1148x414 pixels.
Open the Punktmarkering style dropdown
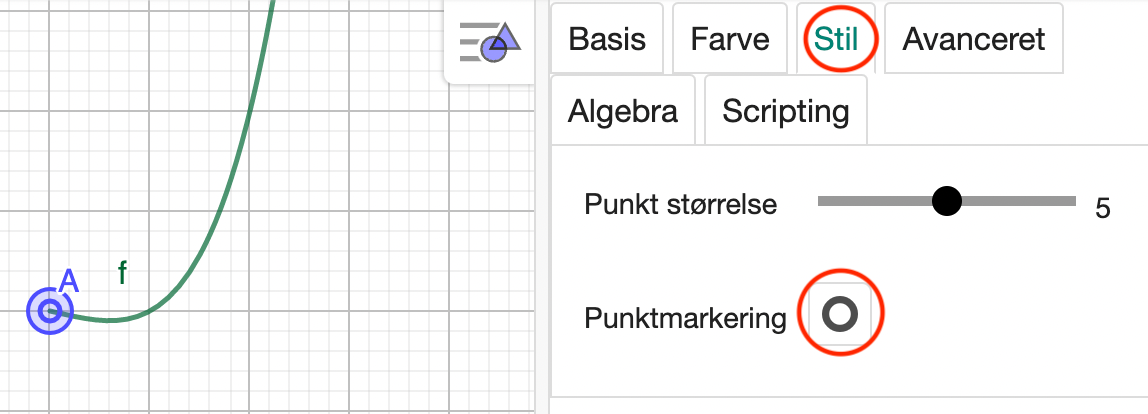(x=840, y=314)
